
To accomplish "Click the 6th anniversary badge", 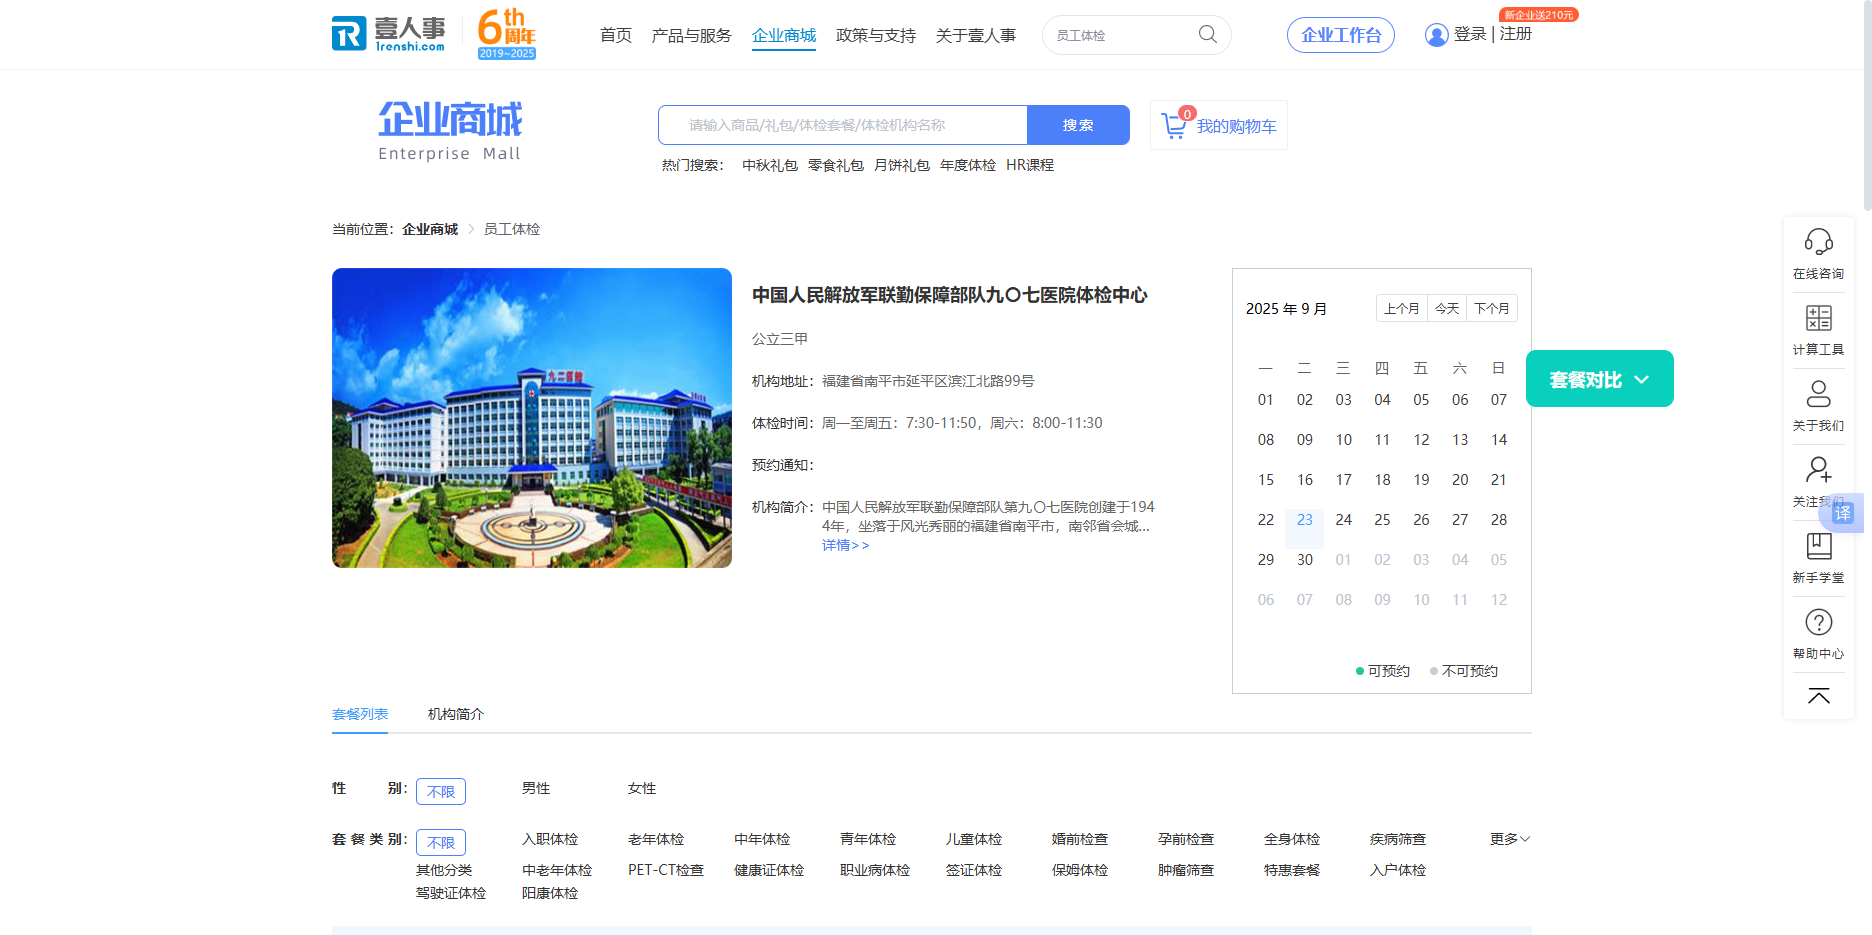I will (x=507, y=34).
